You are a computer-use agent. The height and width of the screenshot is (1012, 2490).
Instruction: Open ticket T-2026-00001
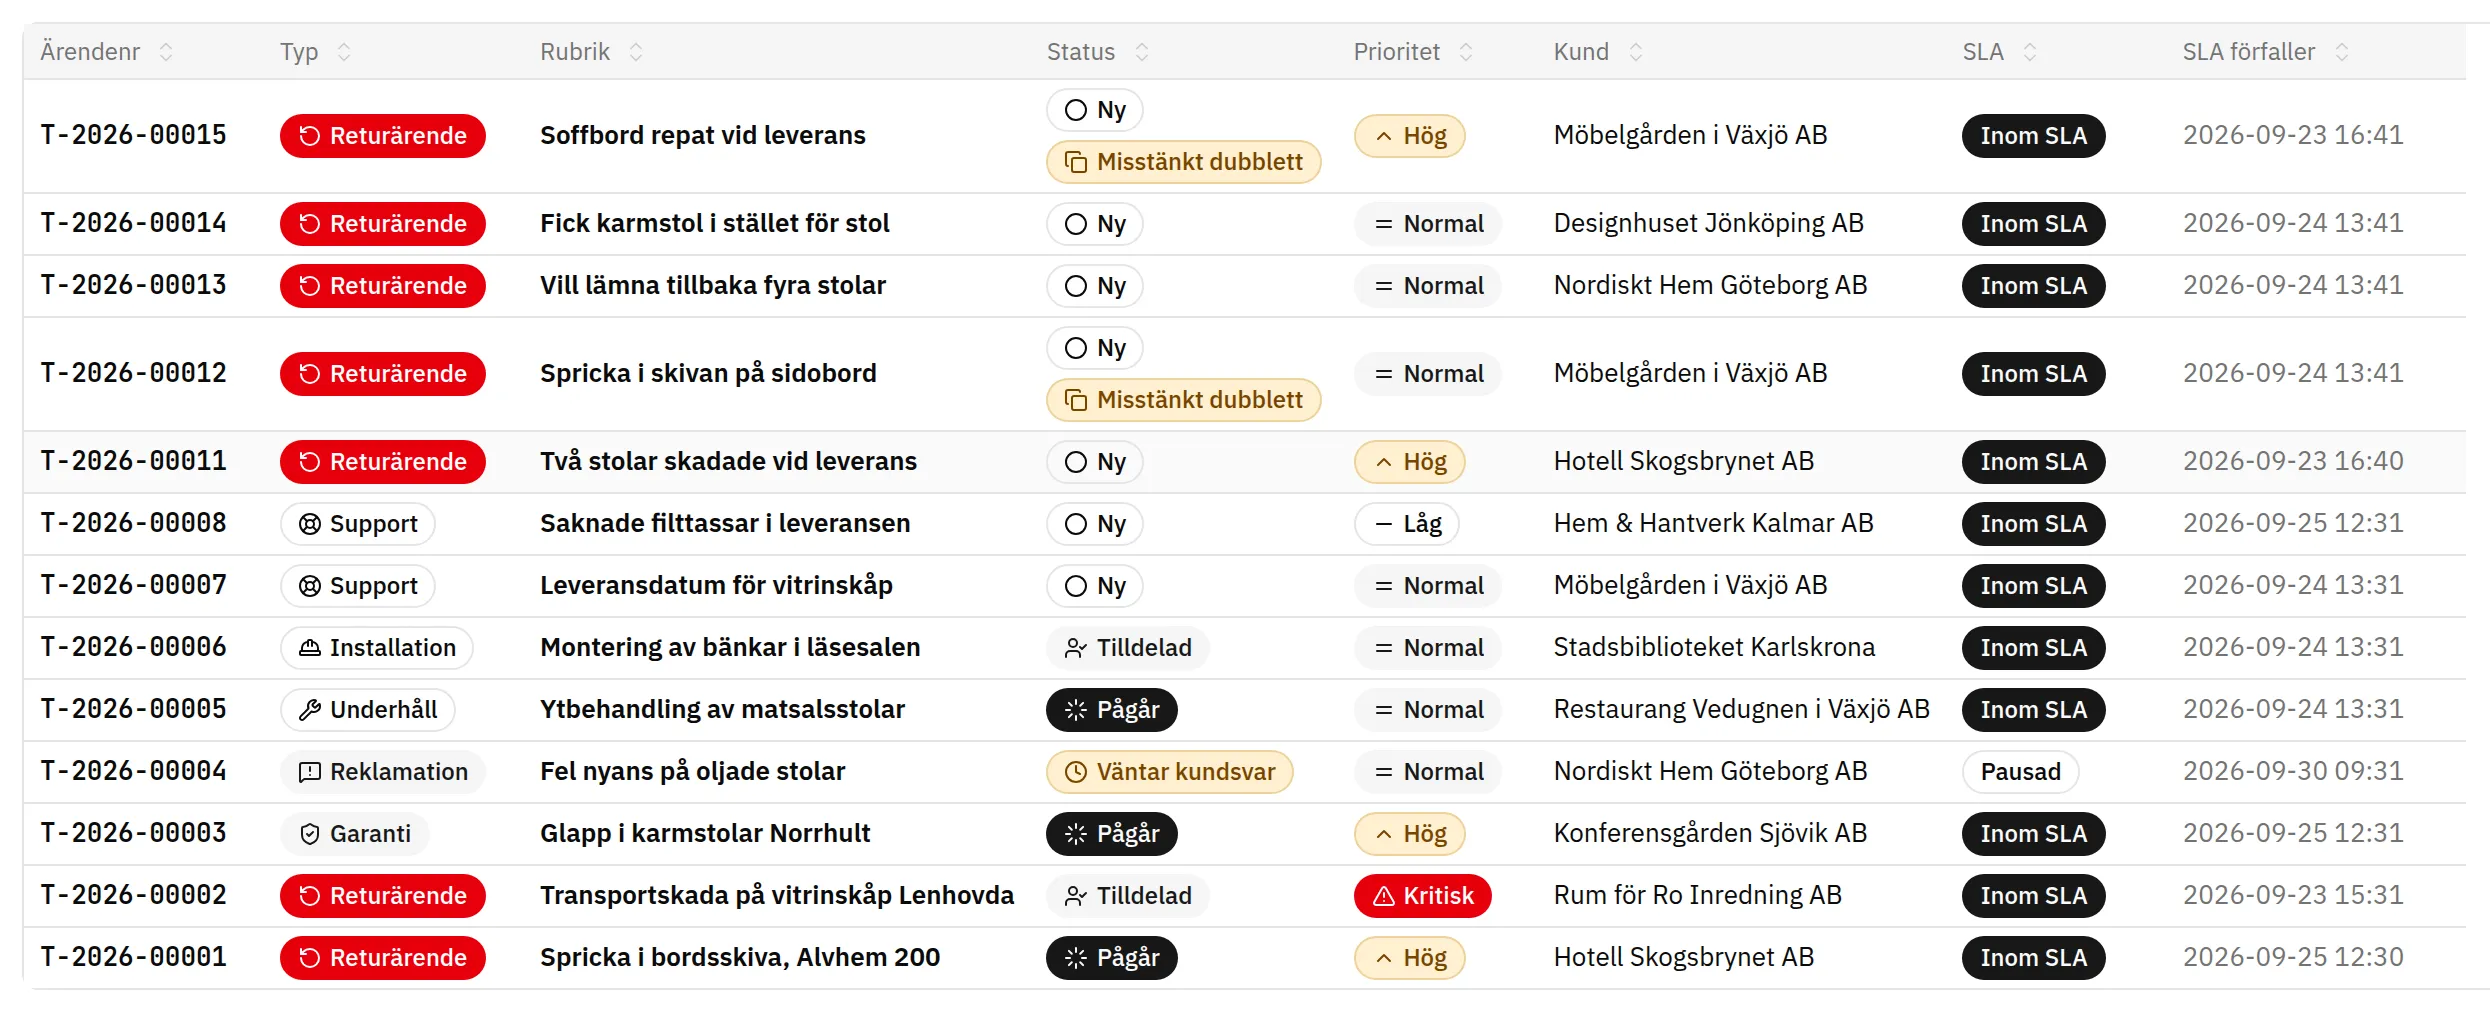pyautogui.click(x=134, y=958)
